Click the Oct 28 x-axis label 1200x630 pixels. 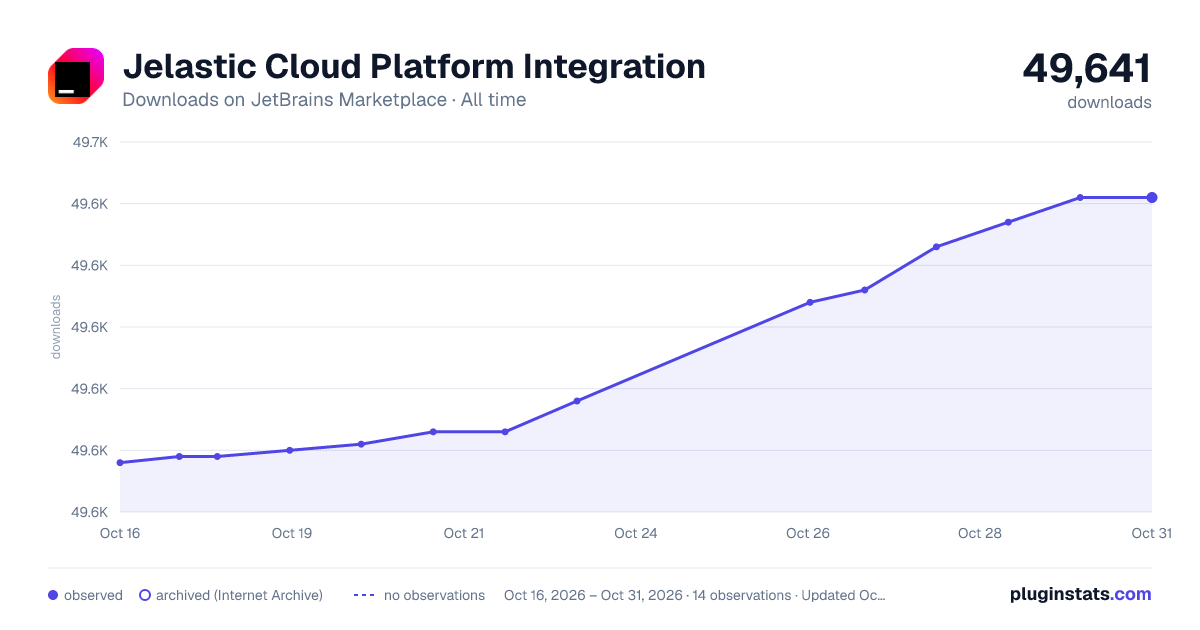[980, 533]
